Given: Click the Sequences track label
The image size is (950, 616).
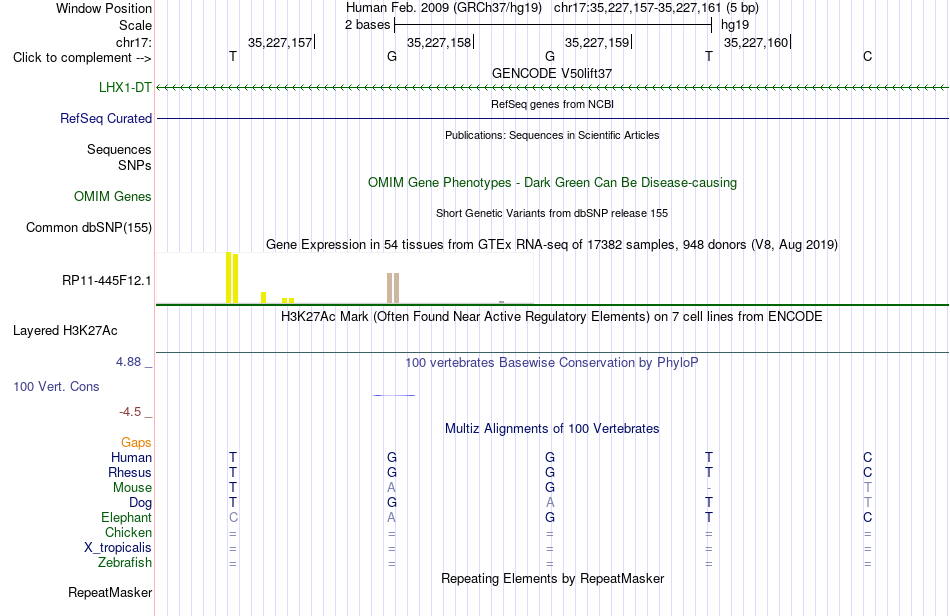Looking at the screenshot, I should point(119,149).
